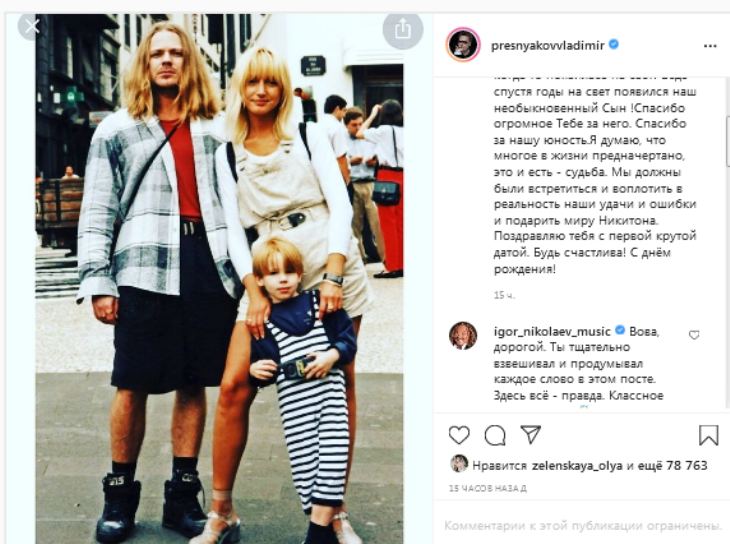The width and height of the screenshot is (730, 544).
Task: Open zelenskaya_olya small avatar by likes
Action: [459, 464]
